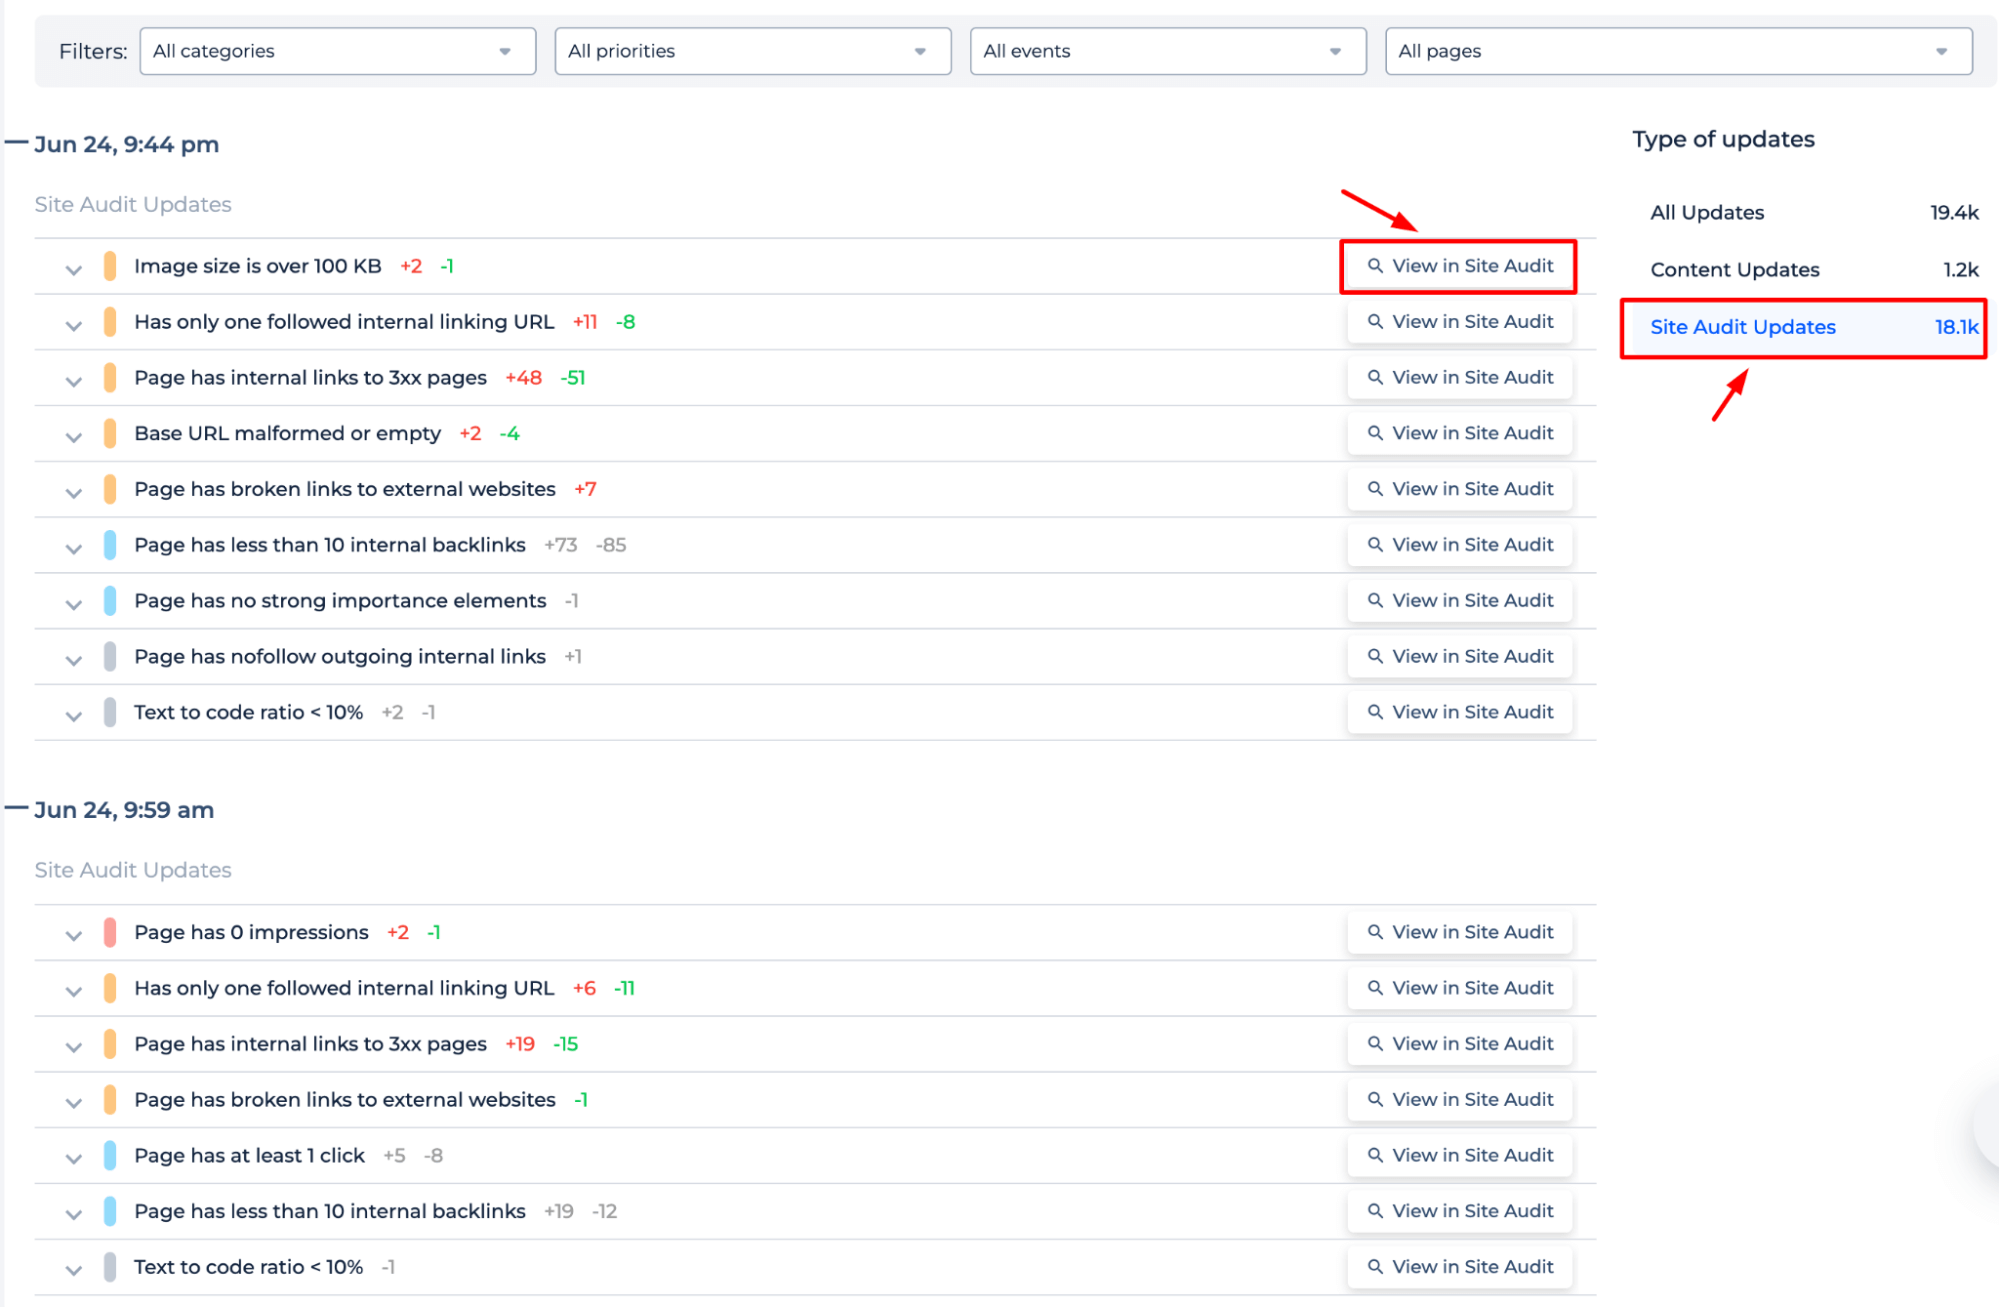Open the All events filter dropdown

[x=1167, y=51]
